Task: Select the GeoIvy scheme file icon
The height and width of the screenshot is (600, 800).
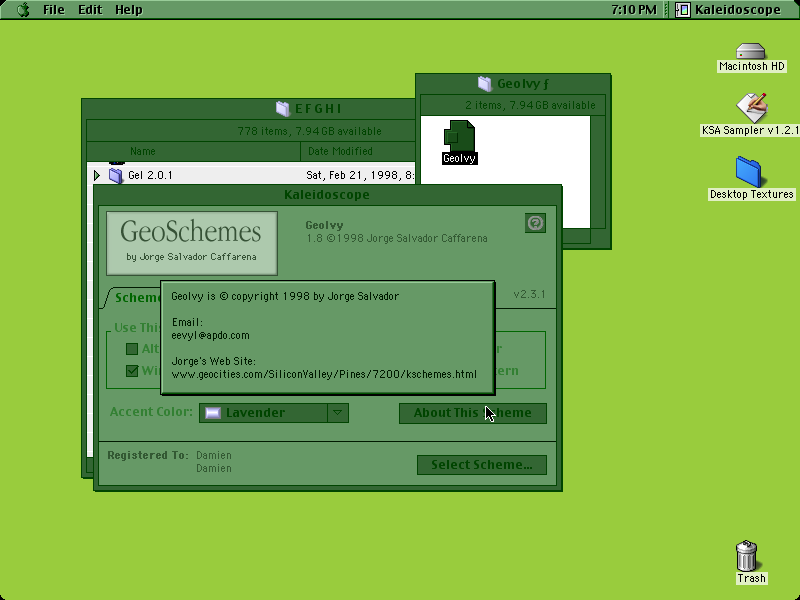Action: 459,136
